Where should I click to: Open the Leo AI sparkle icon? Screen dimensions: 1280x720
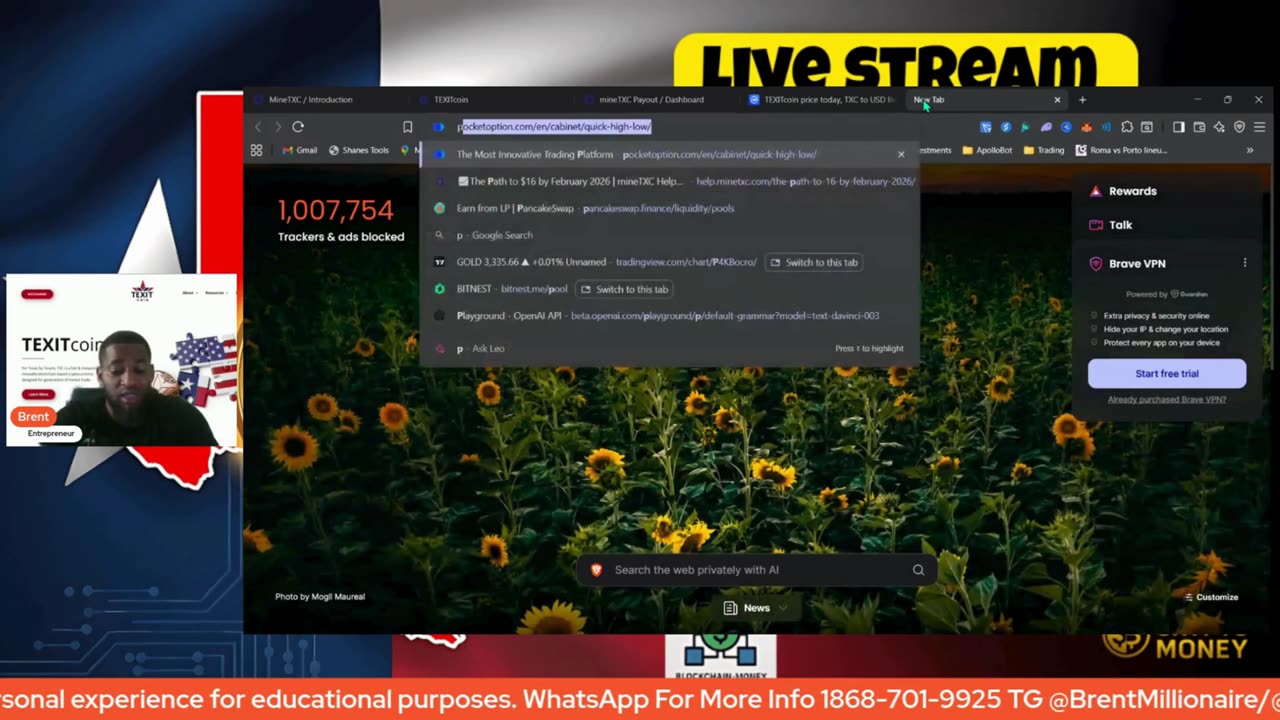coord(1219,127)
